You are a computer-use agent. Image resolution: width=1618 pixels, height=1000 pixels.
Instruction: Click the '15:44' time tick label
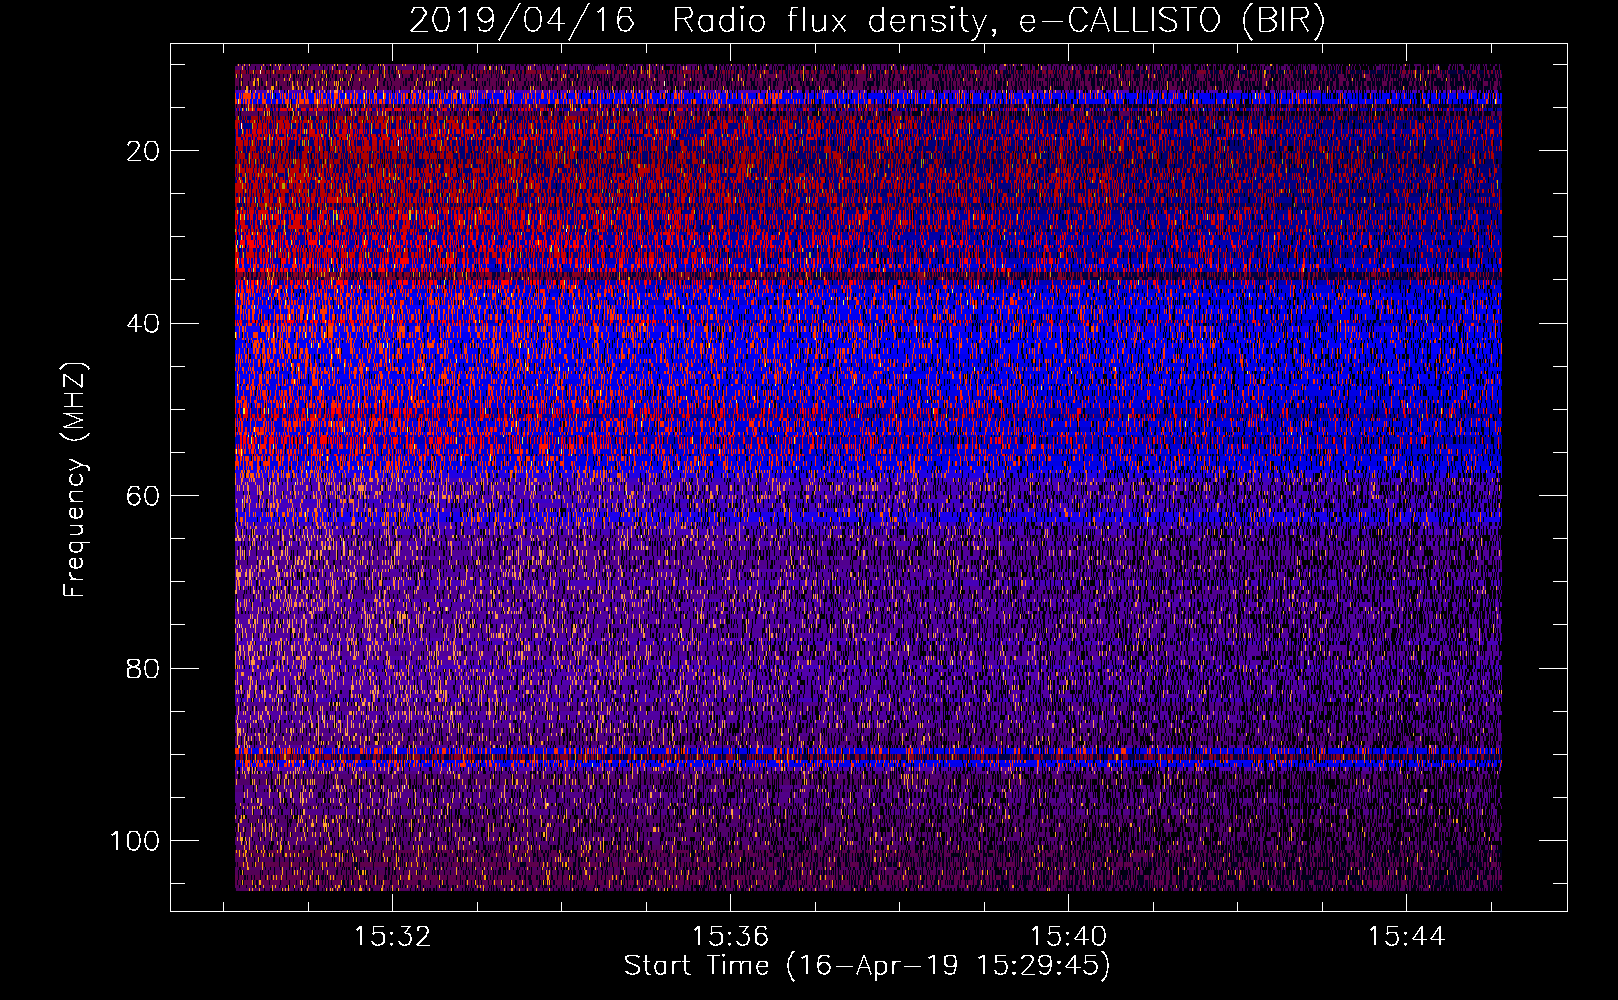[1406, 937]
